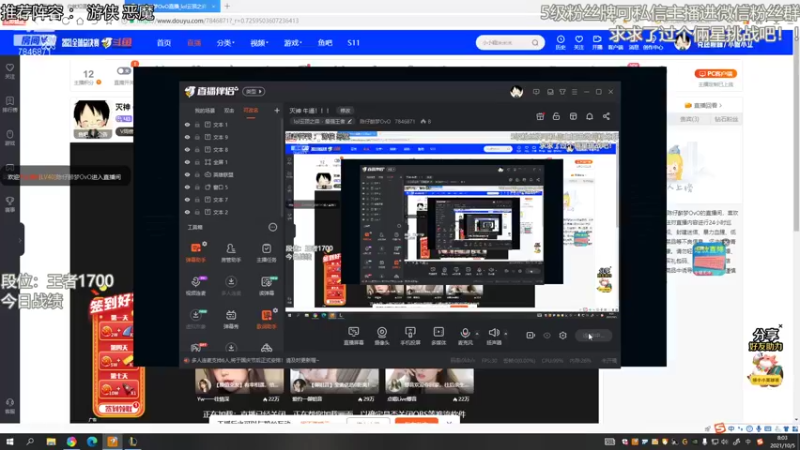
Task: Mute the 麦克风 microphone
Action: pos(465,336)
